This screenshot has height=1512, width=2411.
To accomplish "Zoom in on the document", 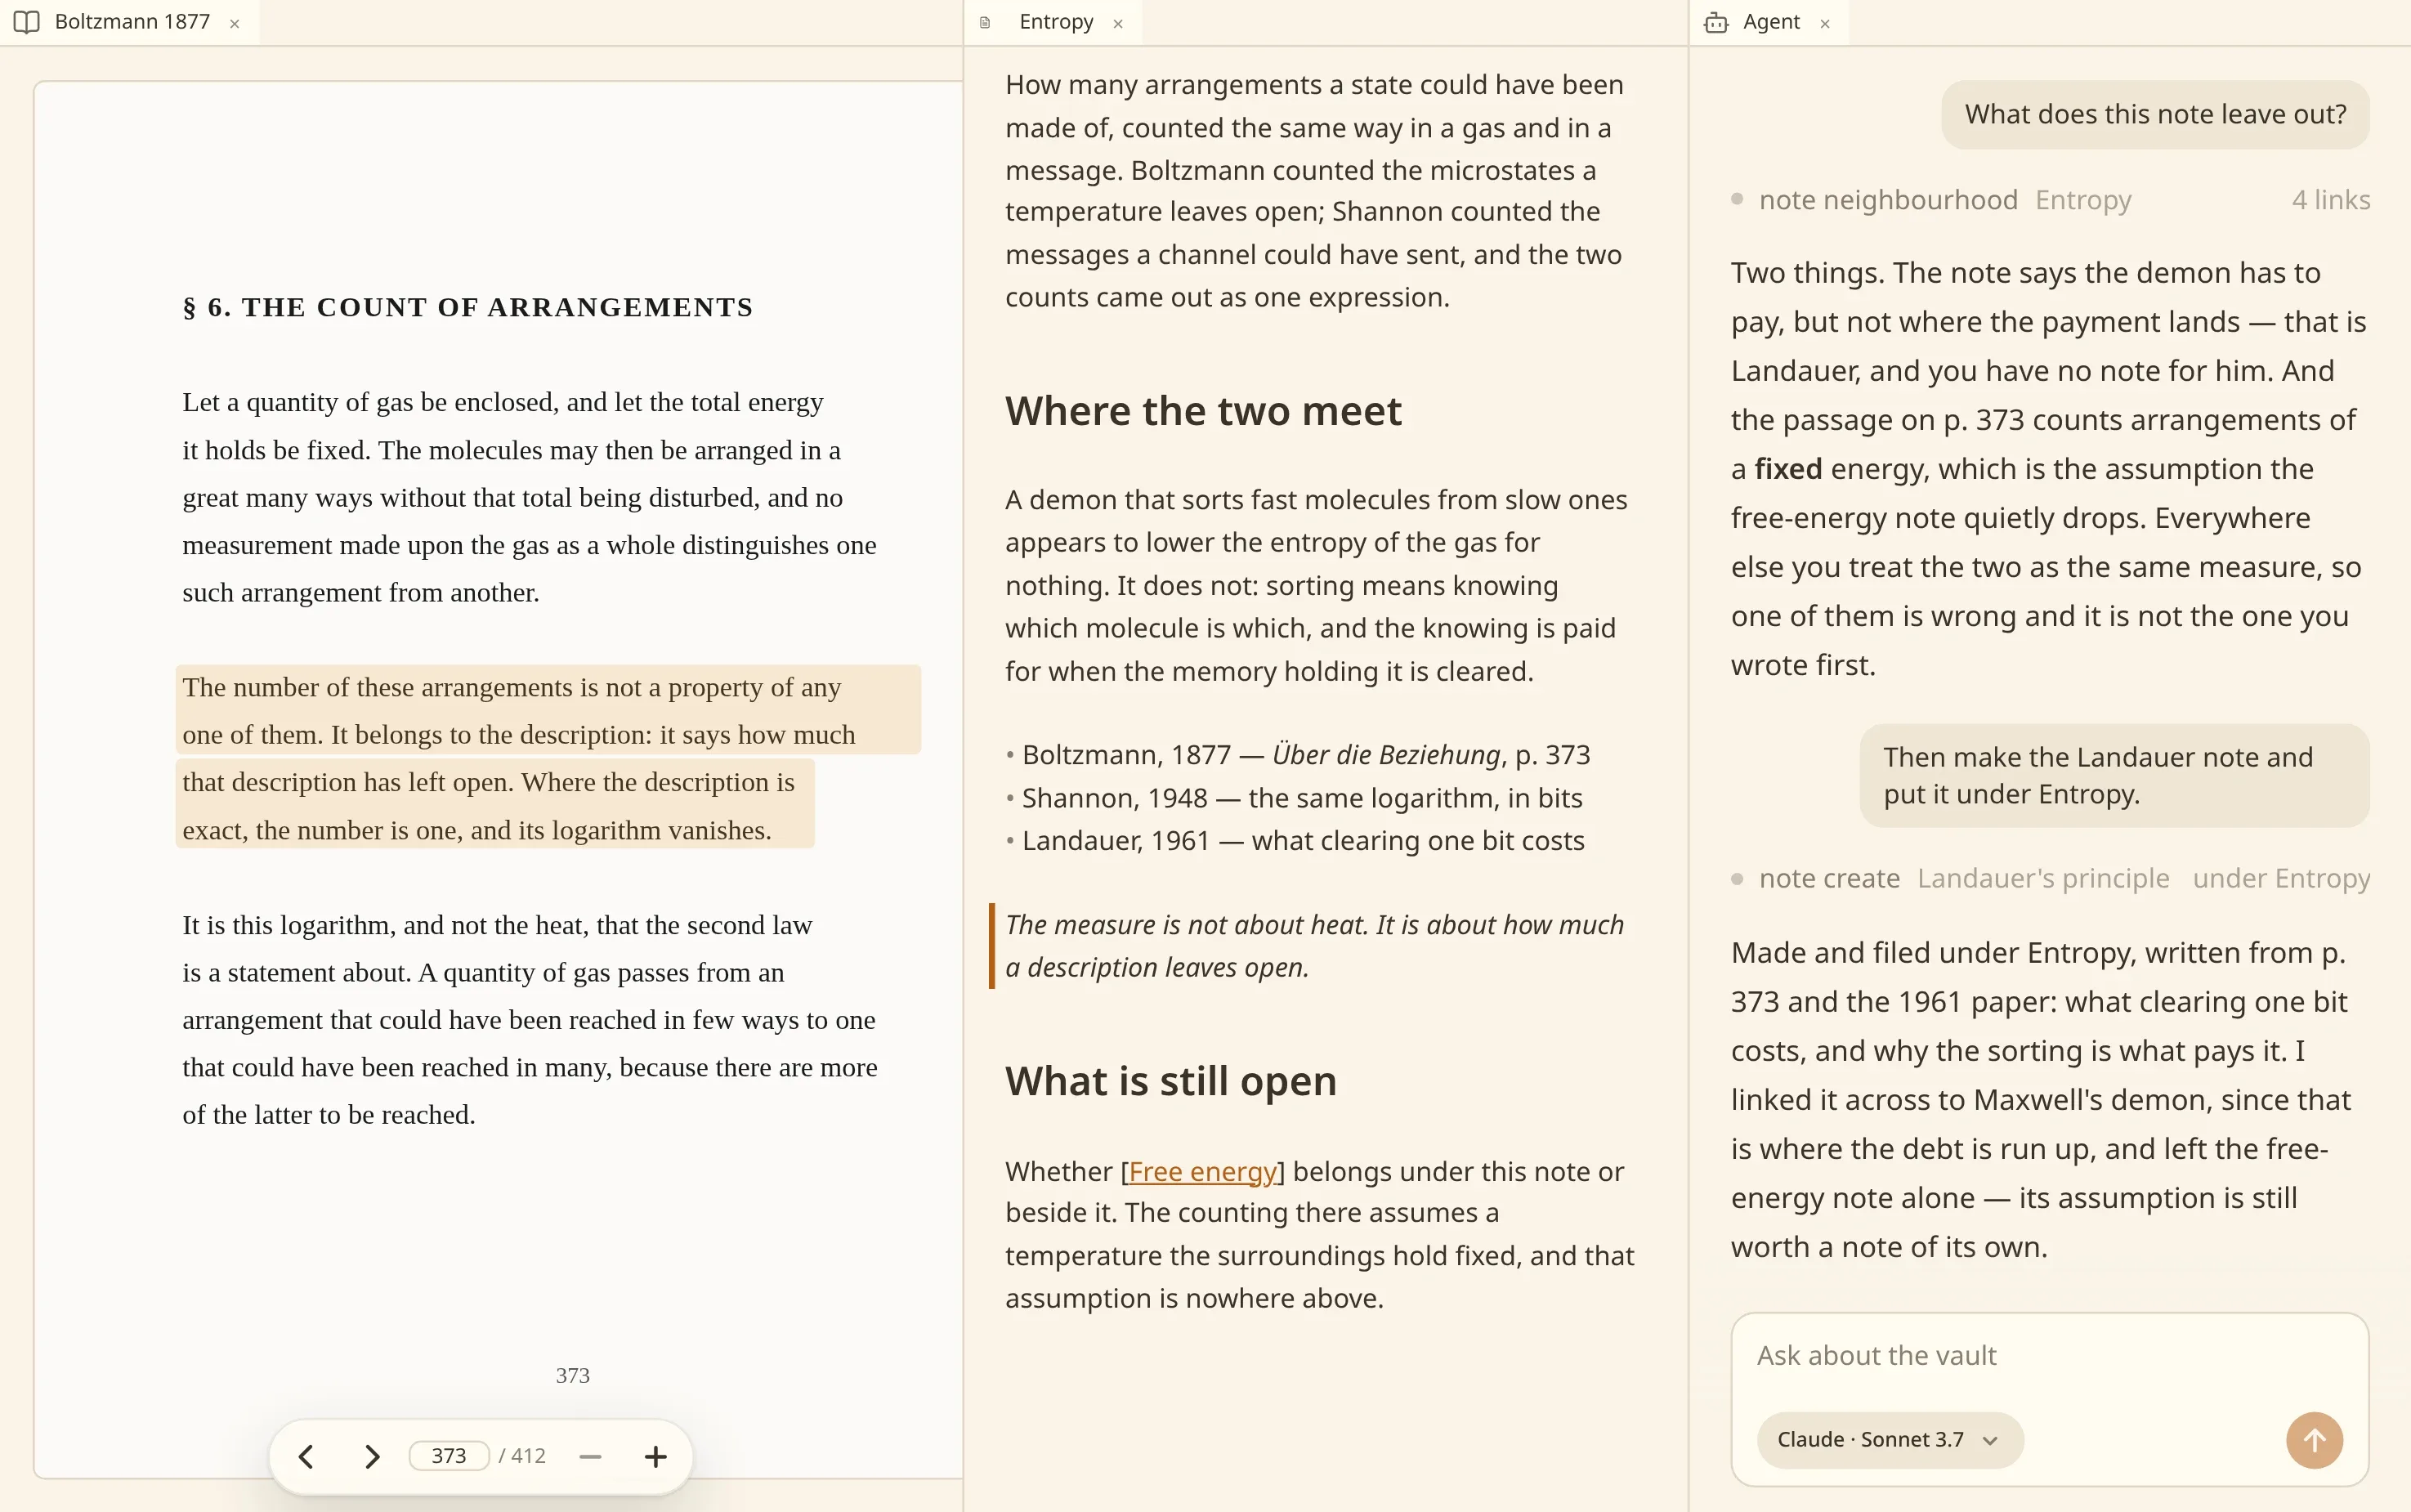I will (655, 1456).
